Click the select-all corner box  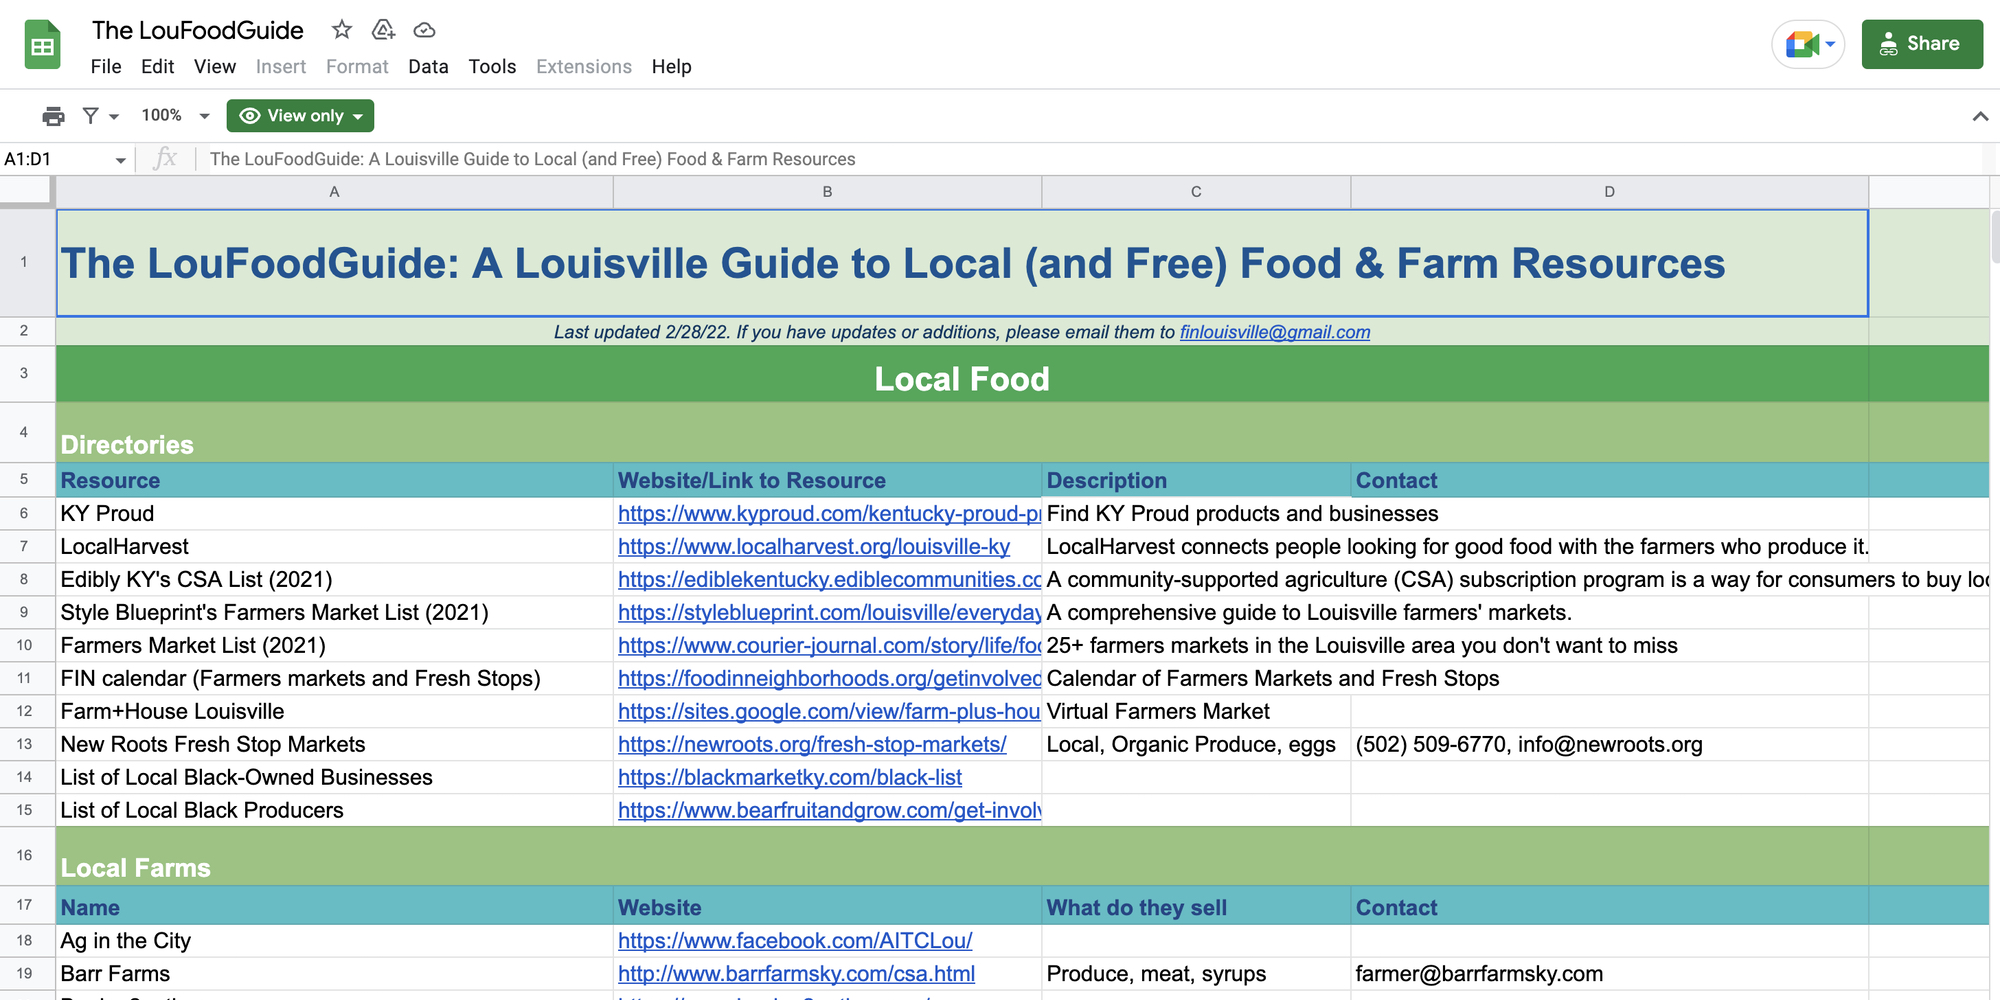27,192
